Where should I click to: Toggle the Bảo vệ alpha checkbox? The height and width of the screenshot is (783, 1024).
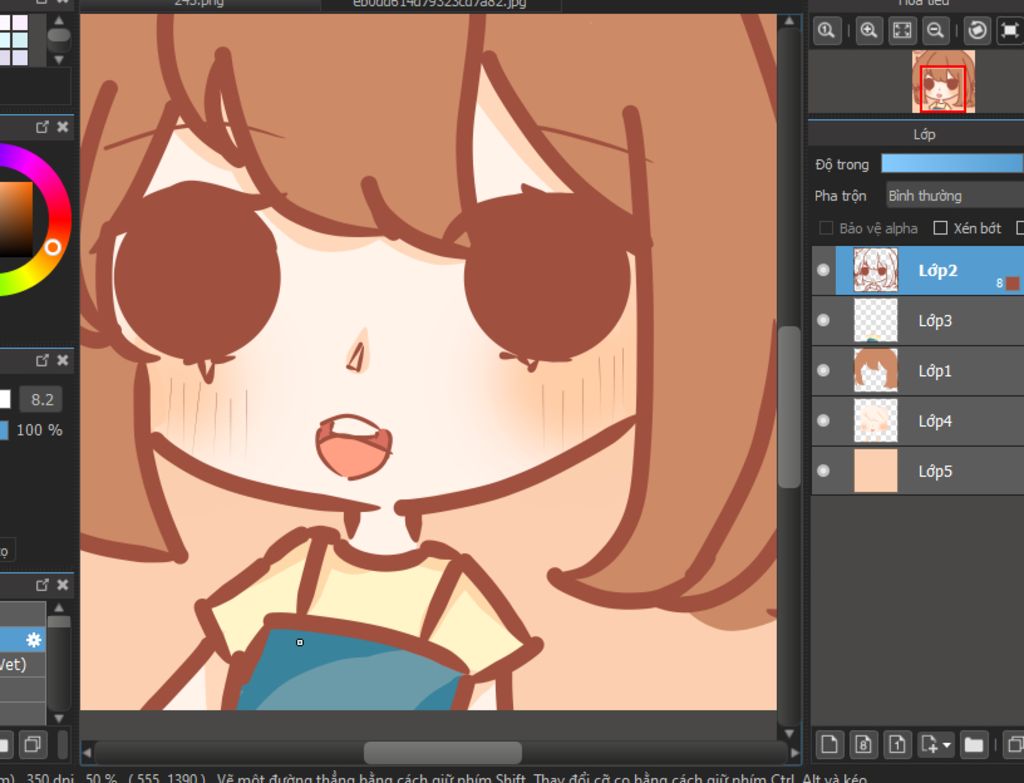click(826, 228)
